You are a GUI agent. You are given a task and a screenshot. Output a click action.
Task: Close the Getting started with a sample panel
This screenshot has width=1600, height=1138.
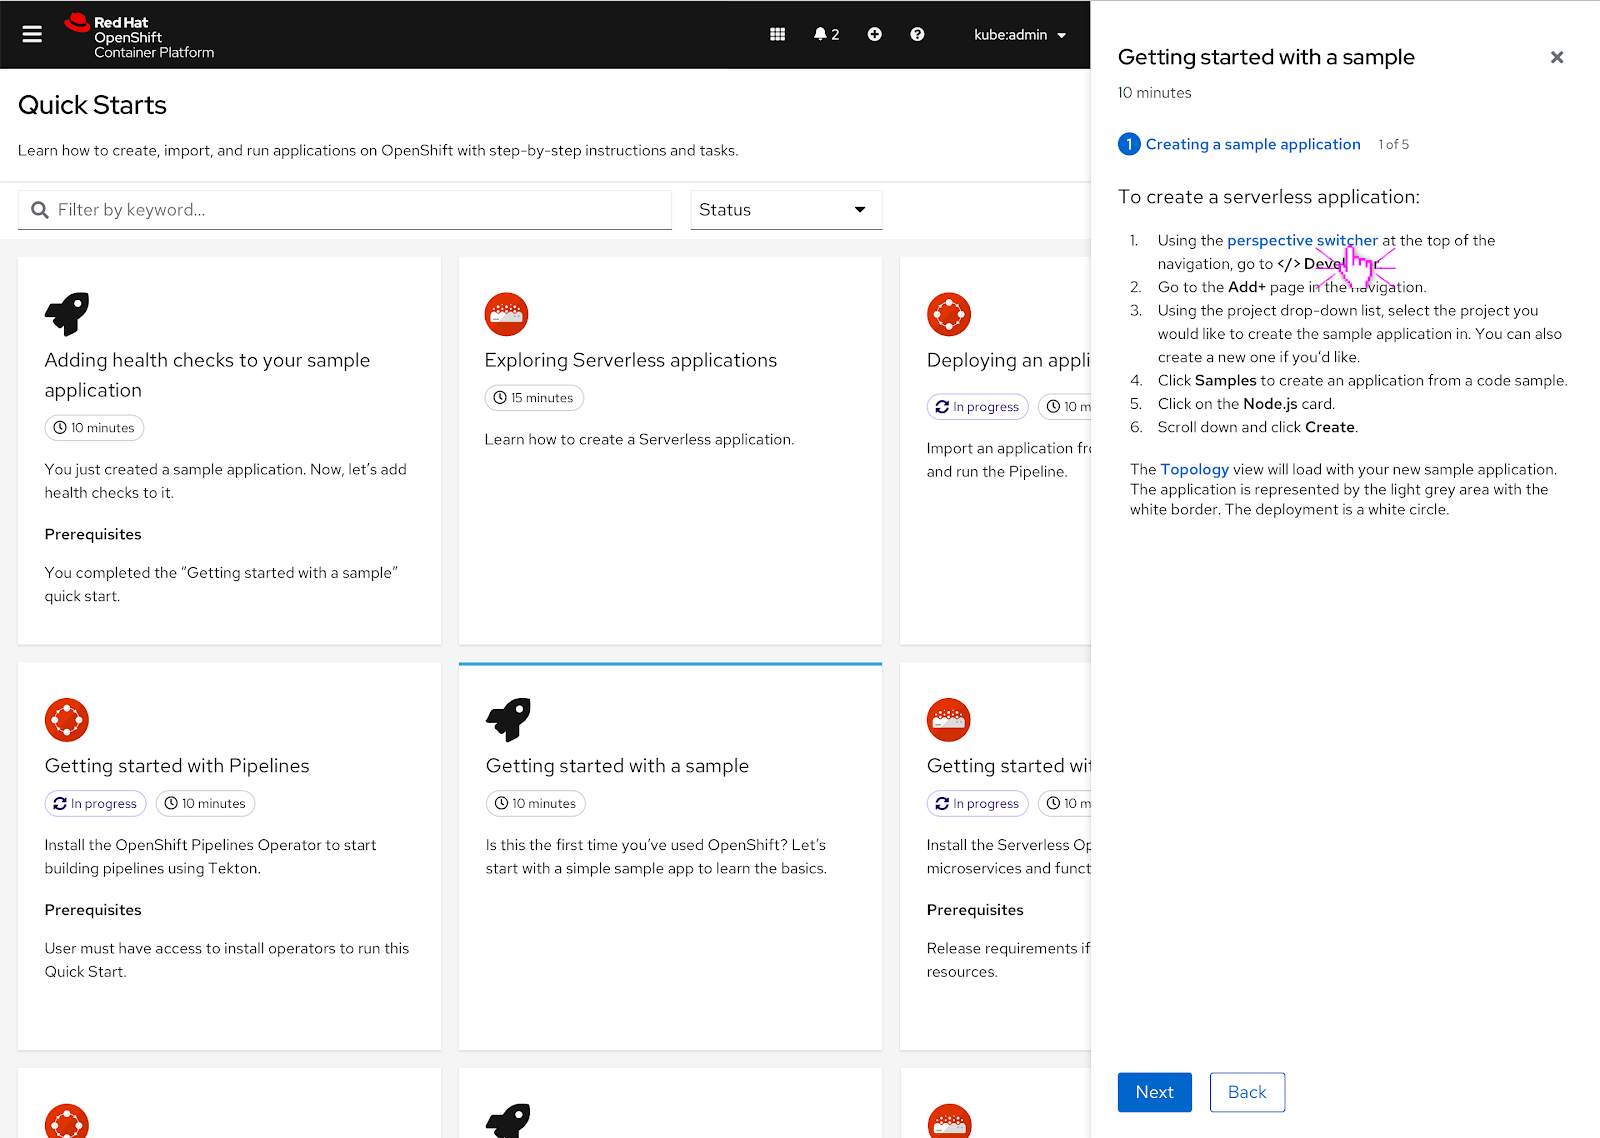pos(1557,58)
